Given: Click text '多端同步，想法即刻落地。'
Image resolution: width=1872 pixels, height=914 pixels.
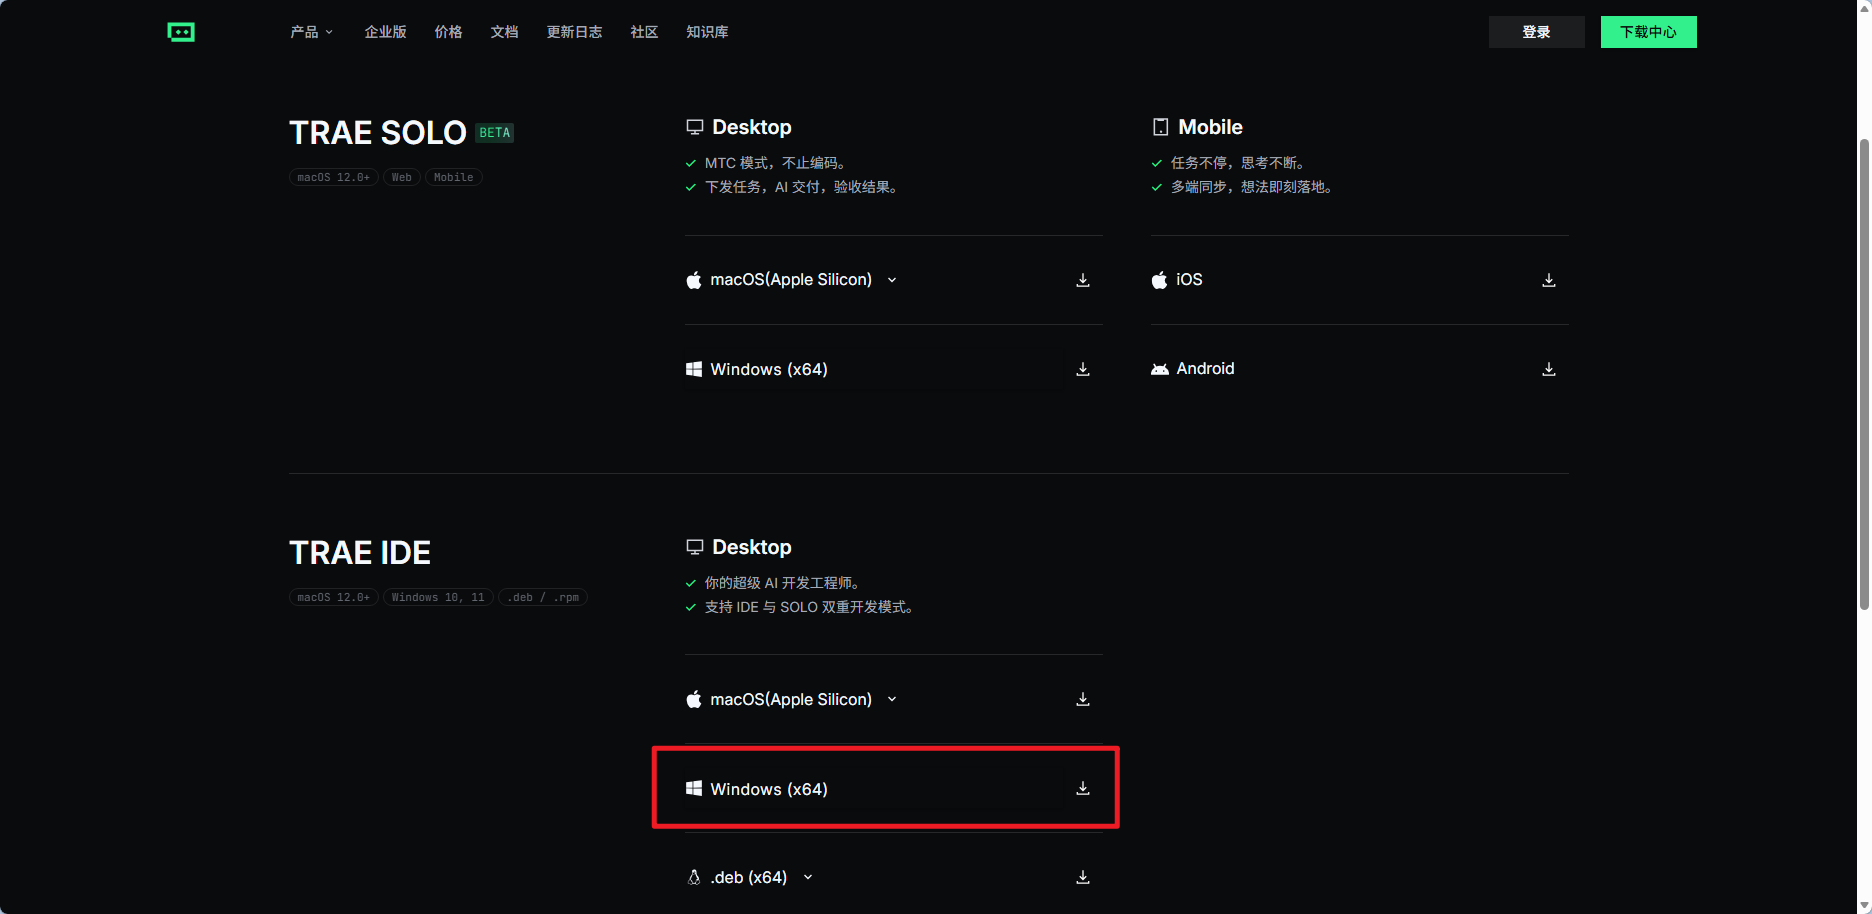Looking at the screenshot, I should click(x=1253, y=187).
